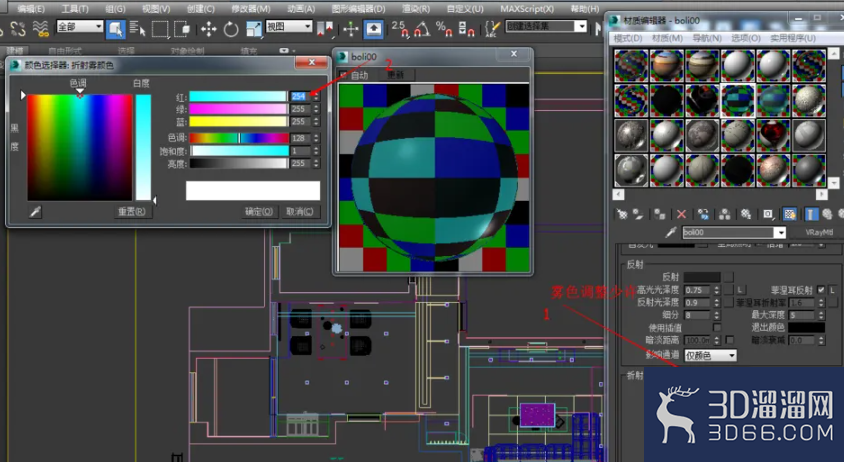Viewport: 844px width, 462px height.
Task: Toggle show background in preview icon
Action: pyautogui.click(x=789, y=214)
